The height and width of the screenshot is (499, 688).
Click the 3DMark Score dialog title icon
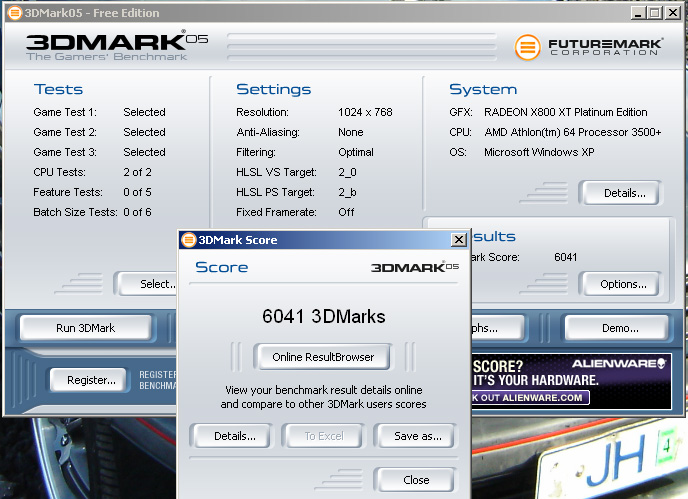188,240
